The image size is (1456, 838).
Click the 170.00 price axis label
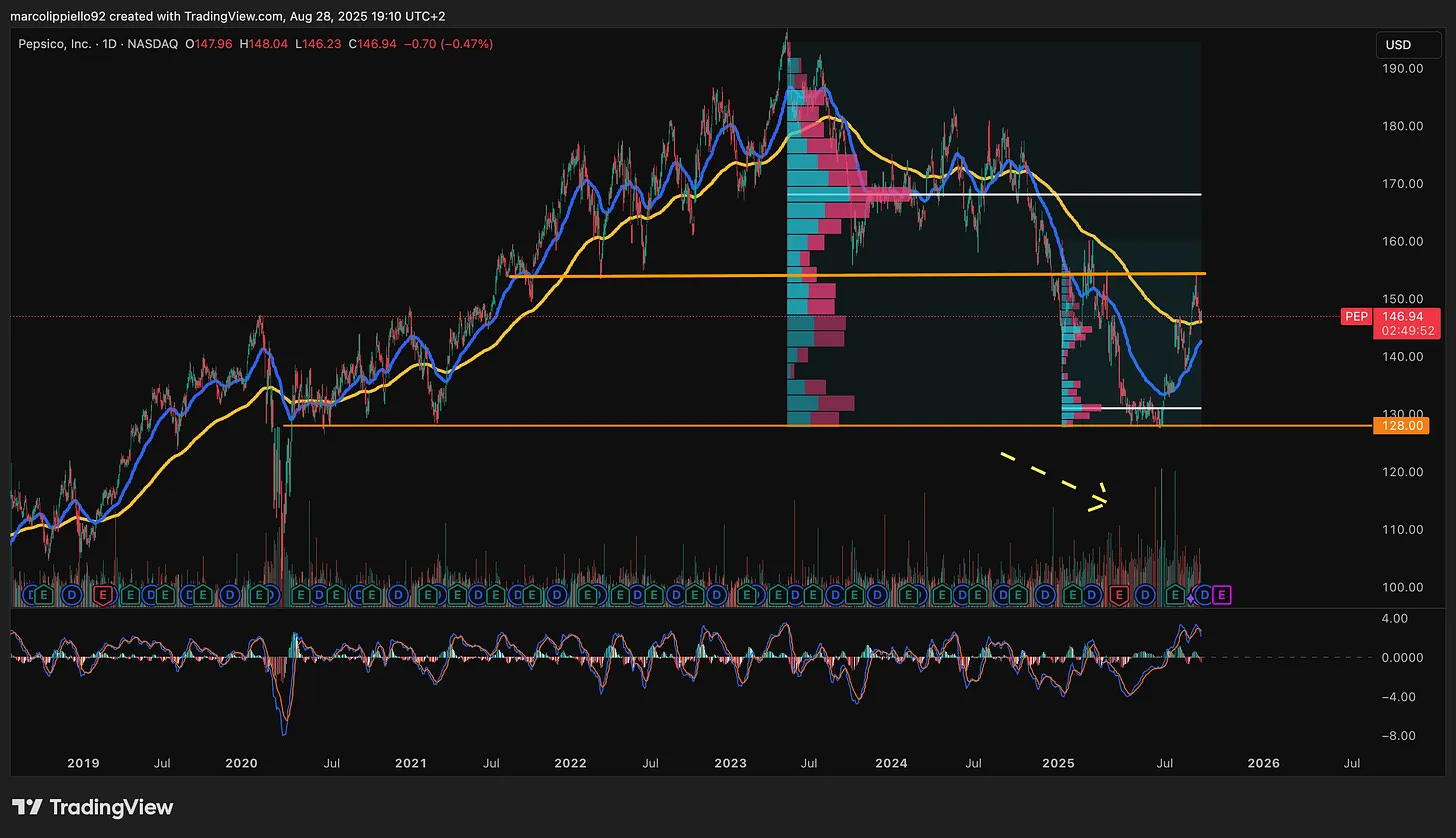(1404, 184)
